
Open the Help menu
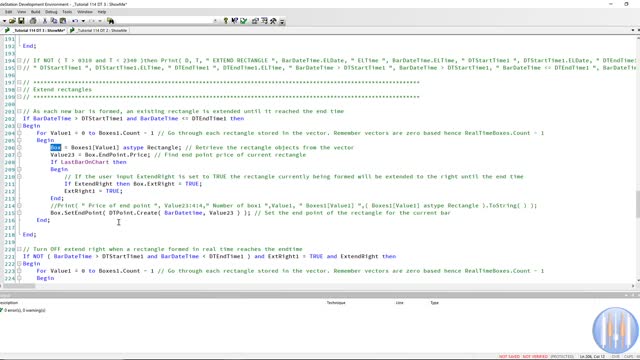click(x=102, y=12)
